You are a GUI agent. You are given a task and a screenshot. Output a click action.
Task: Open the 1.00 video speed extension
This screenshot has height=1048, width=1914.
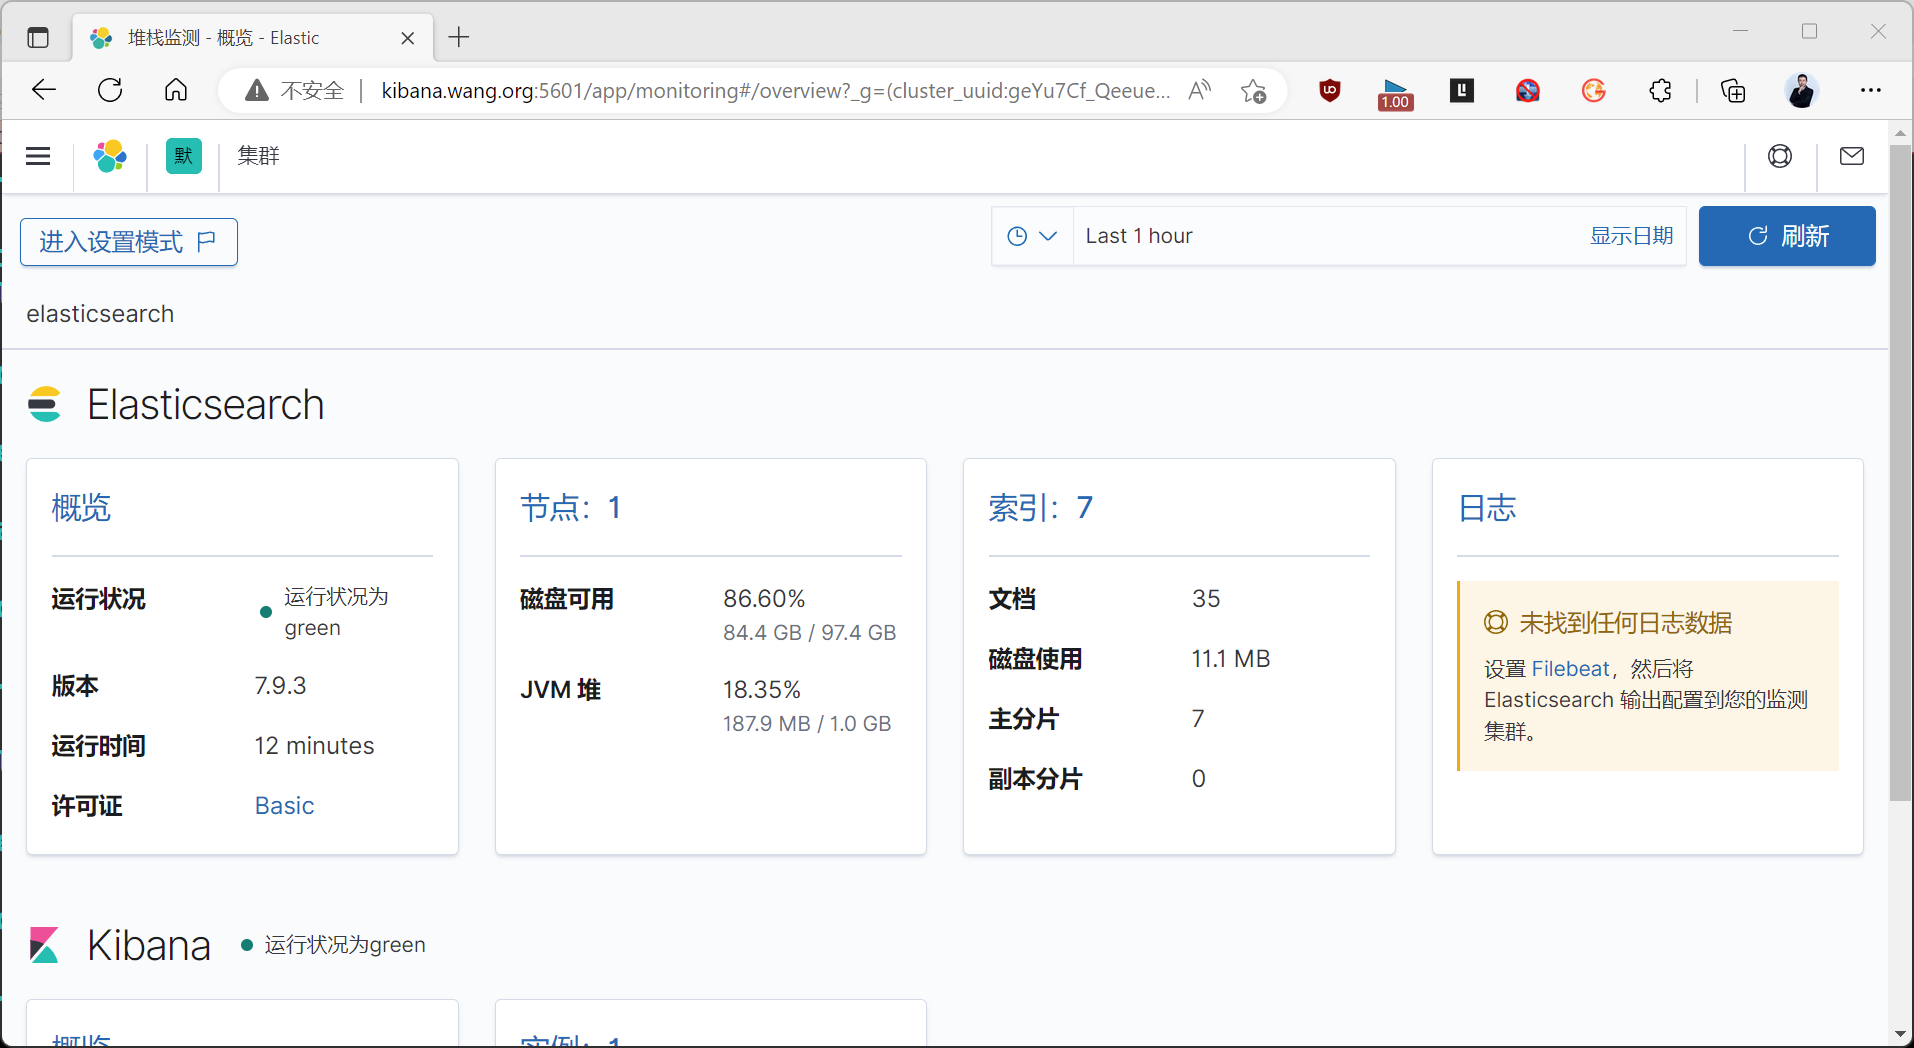[x=1395, y=93]
